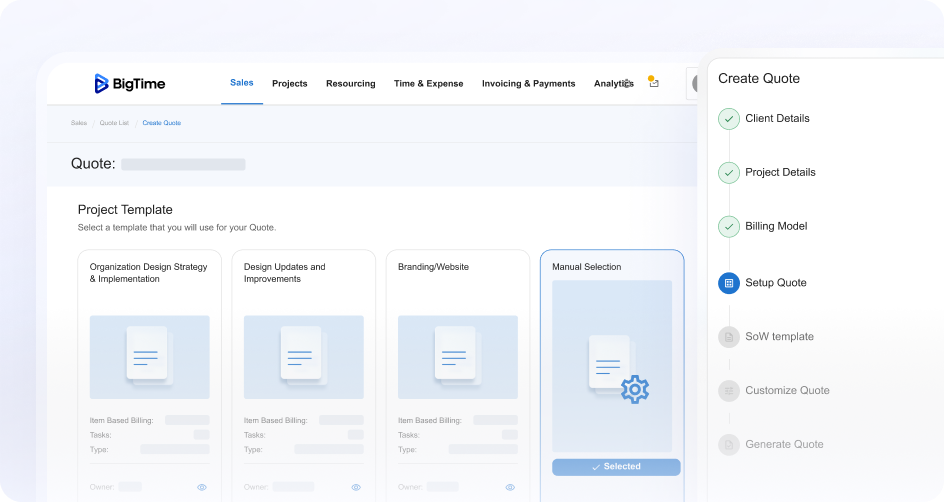Screen dimensions: 944x502
Task: Click the Selected button on Manual Selection
Action: point(616,467)
